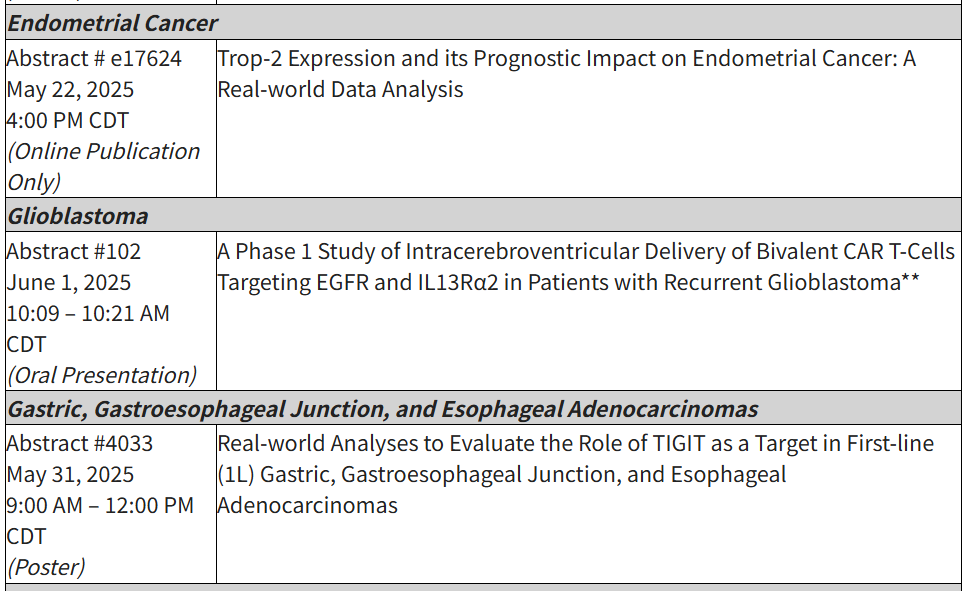Click the Endometrial Cancer section header
Viewport: 969px width, 591px height.
pyautogui.click(x=112, y=23)
